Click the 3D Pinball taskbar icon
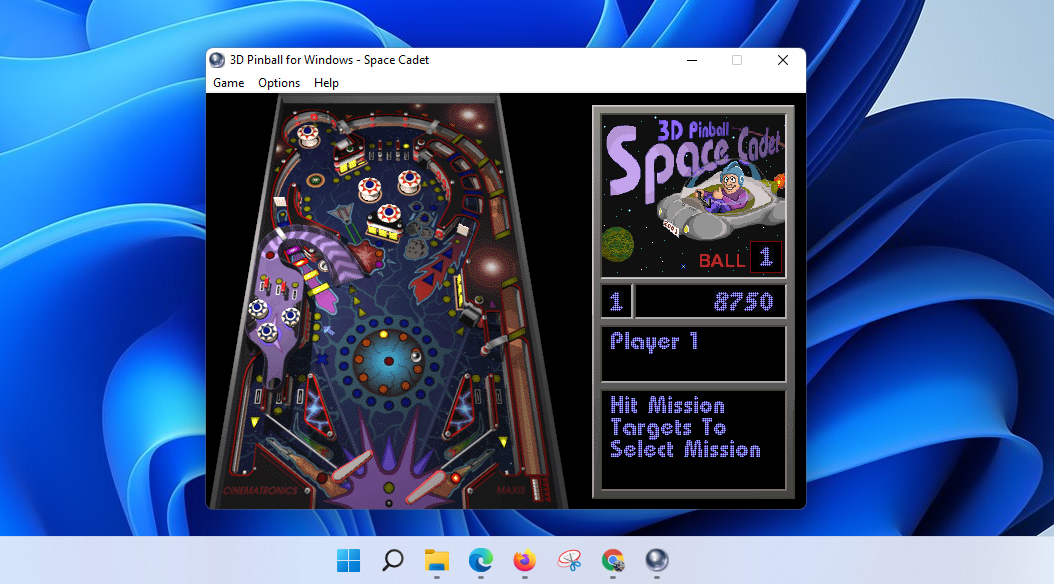 click(657, 560)
